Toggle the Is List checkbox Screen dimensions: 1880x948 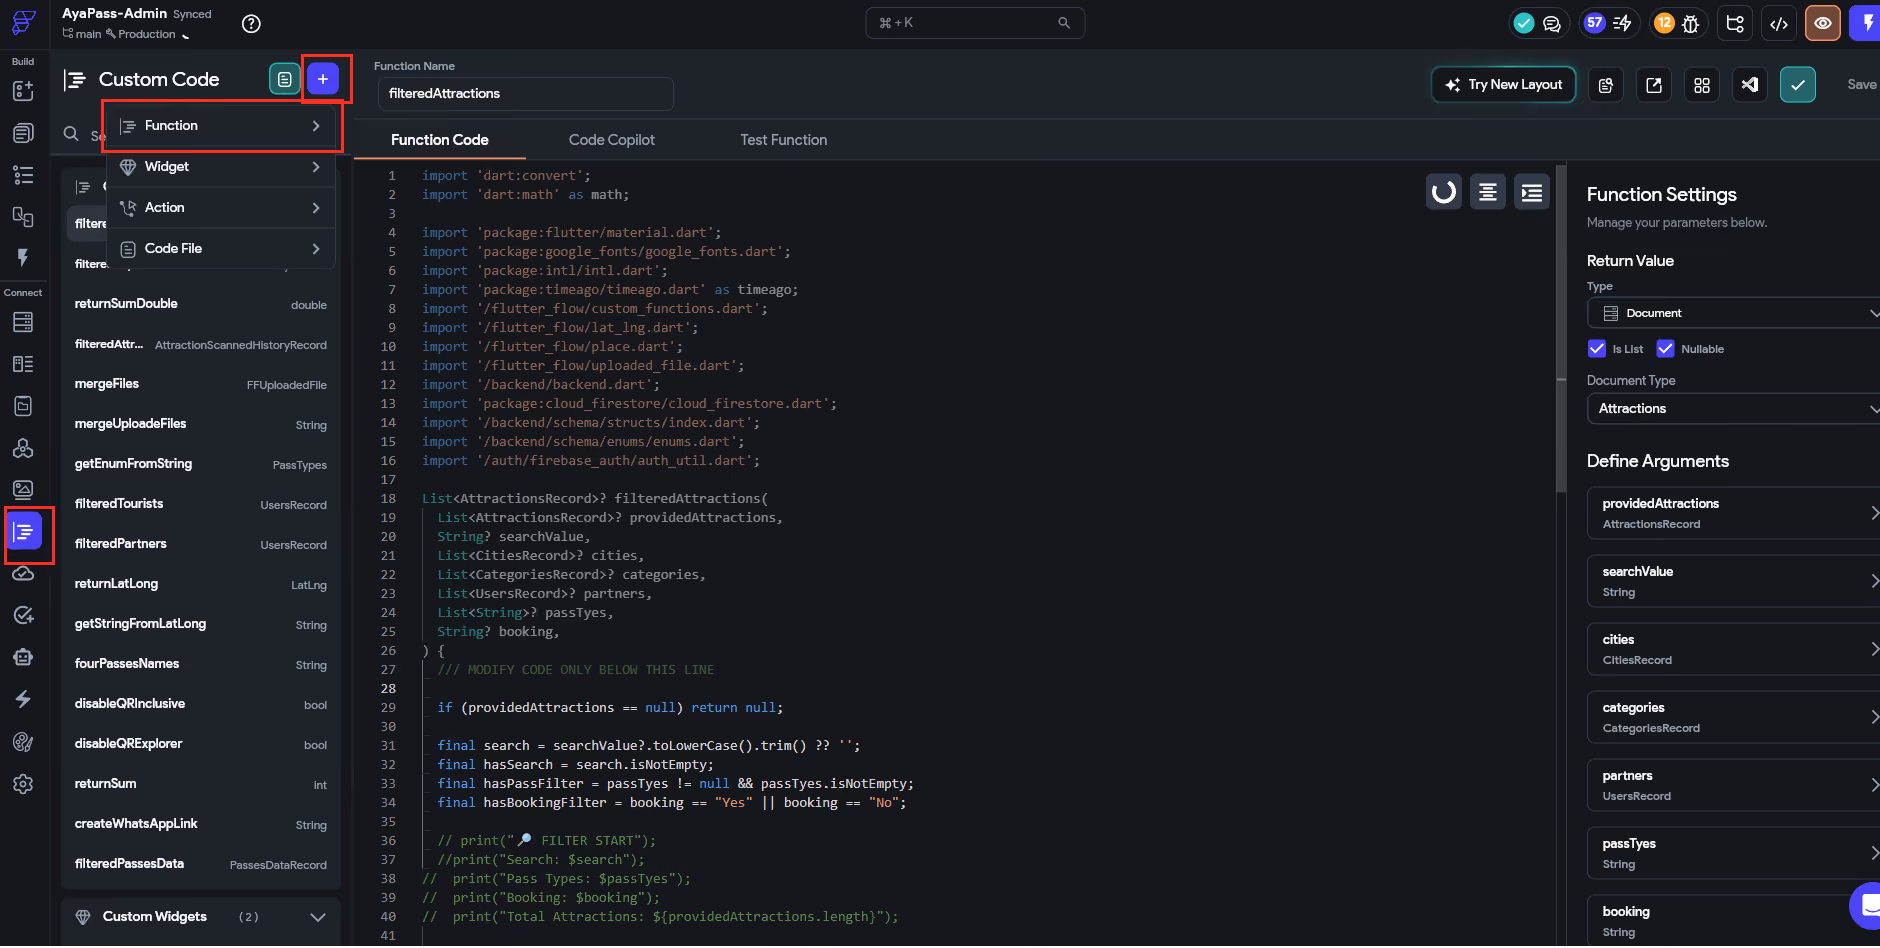pyautogui.click(x=1597, y=349)
